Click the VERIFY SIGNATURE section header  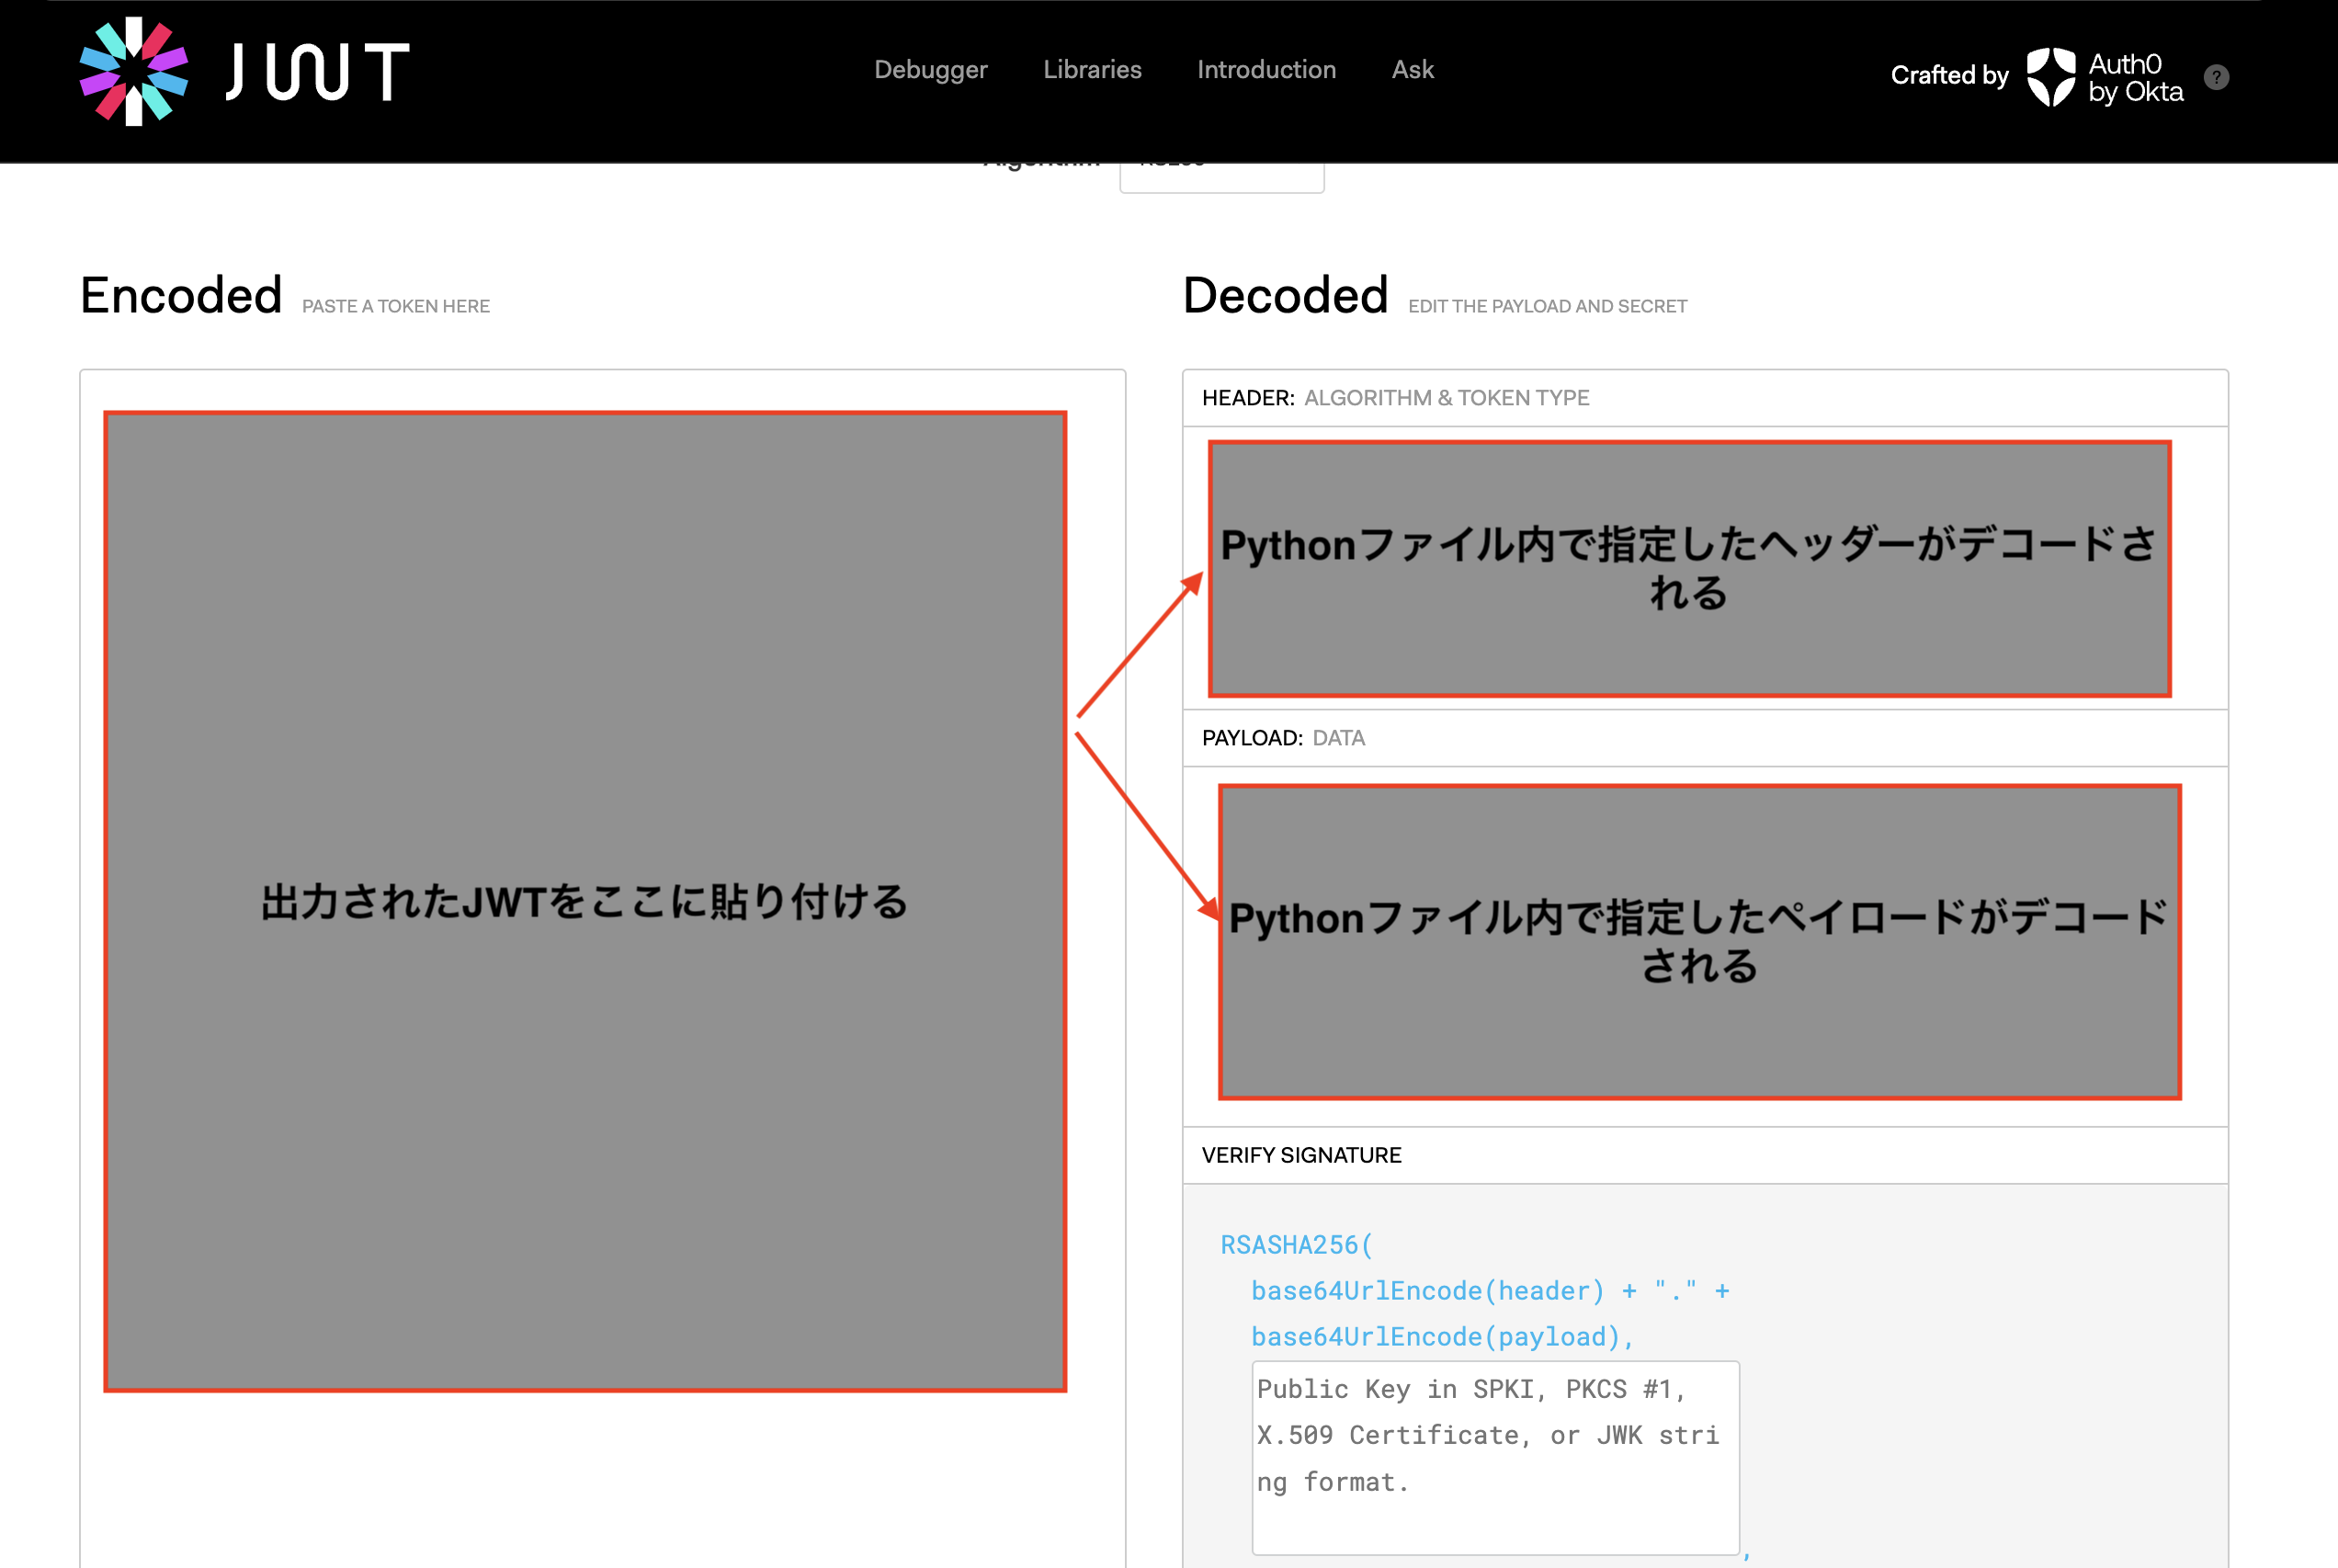pos(1301,1155)
